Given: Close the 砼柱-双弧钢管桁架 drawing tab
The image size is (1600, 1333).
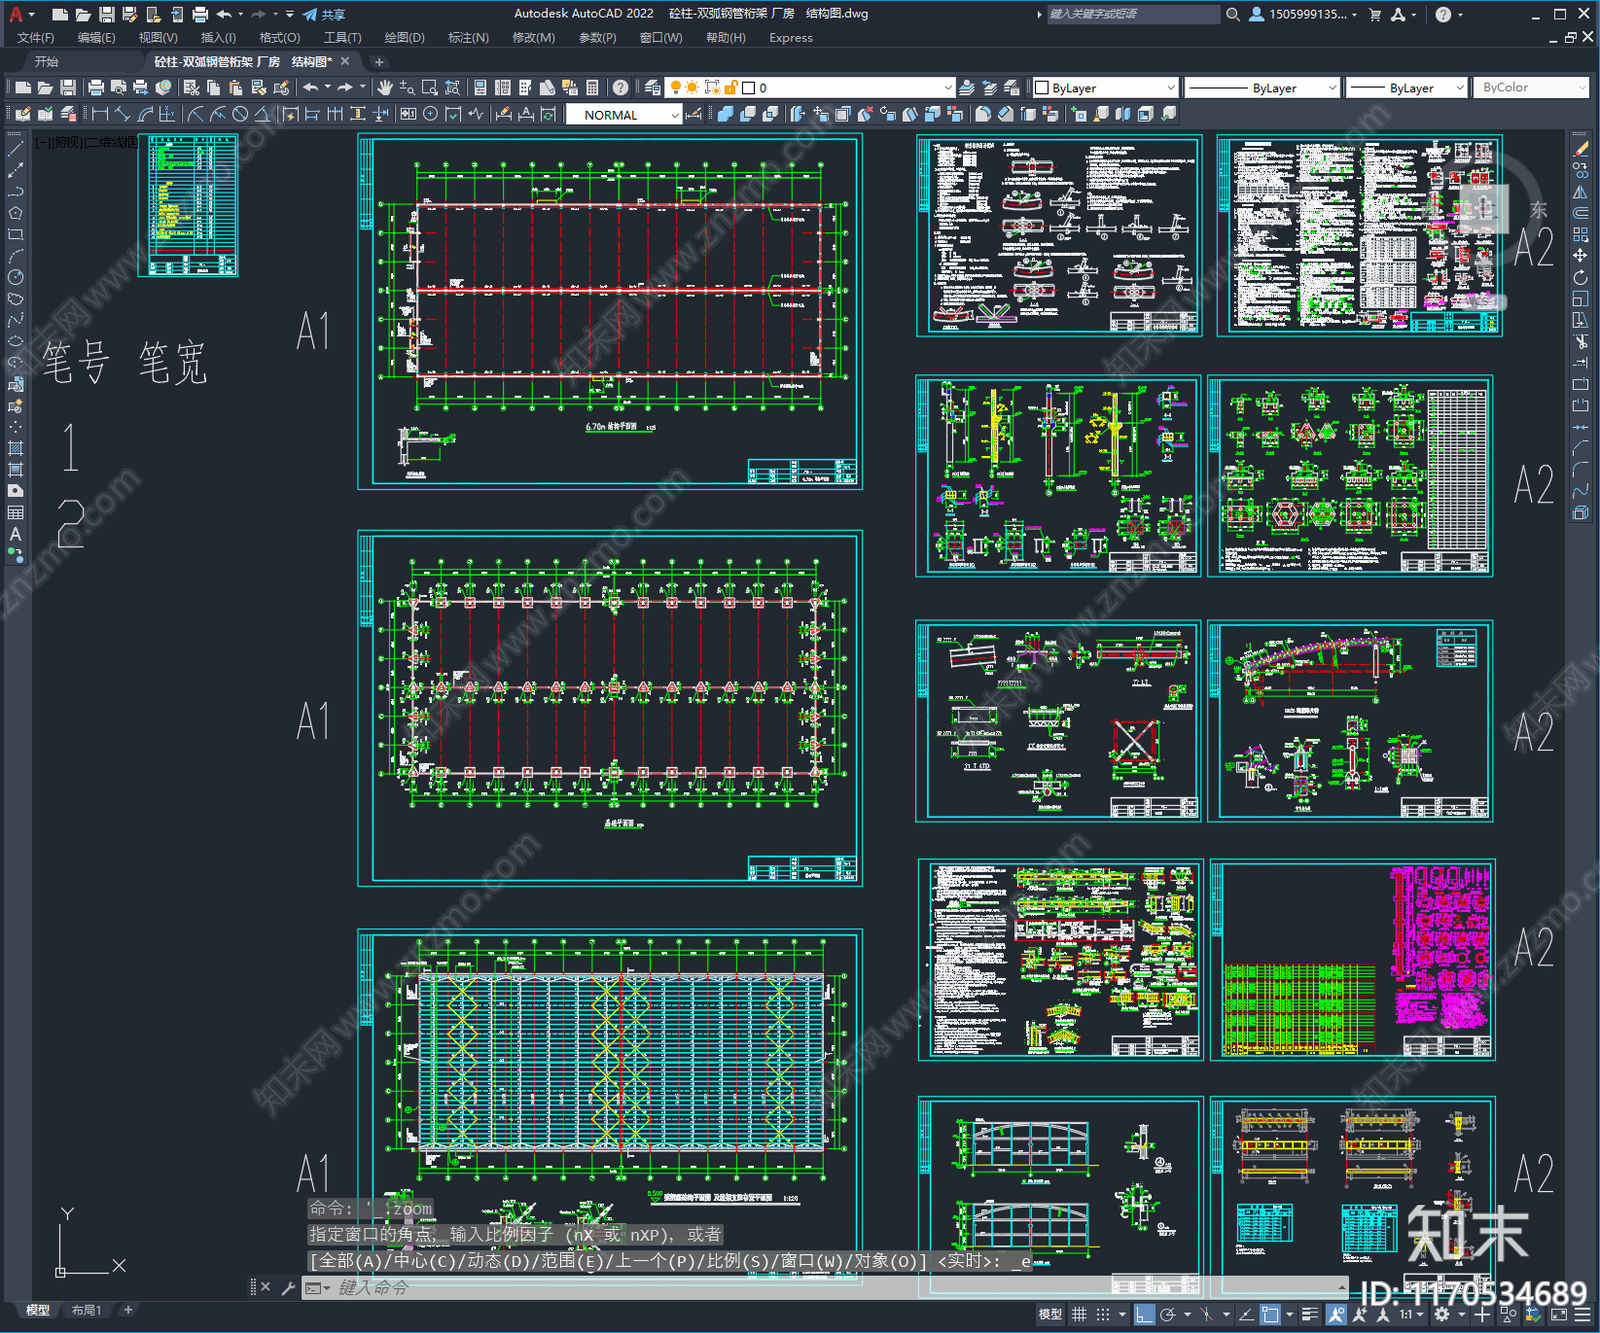Looking at the screenshot, I should coord(346,62).
